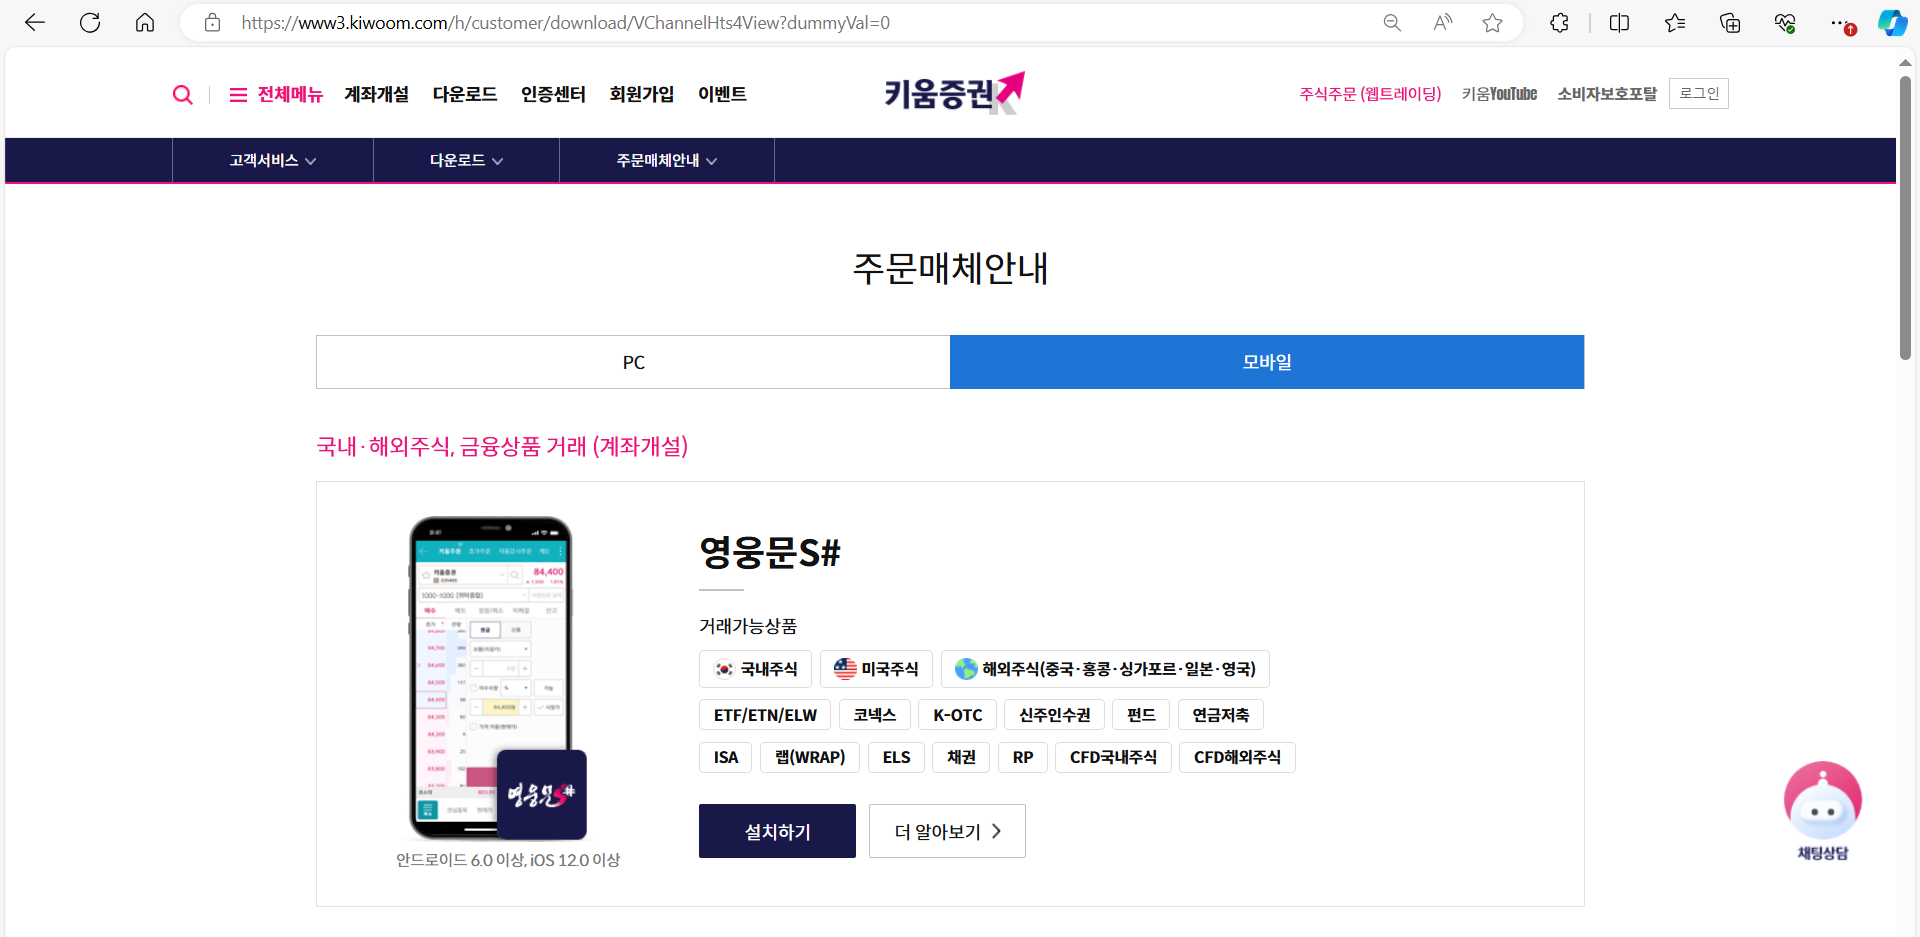Select the 채권 tag

(x=961, y=757)
